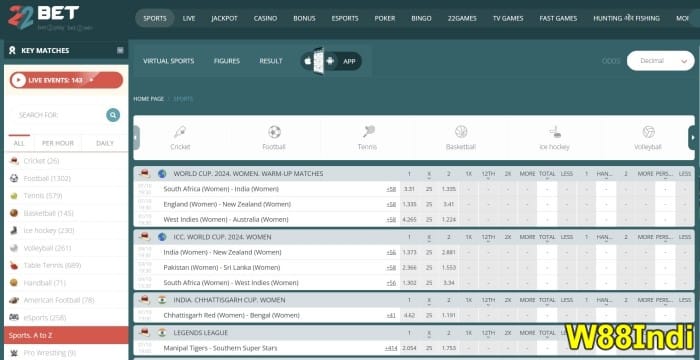Open World Cup 2024 Women Warm-up Matches header
The image size is (700, 360).
pos(248,173)
